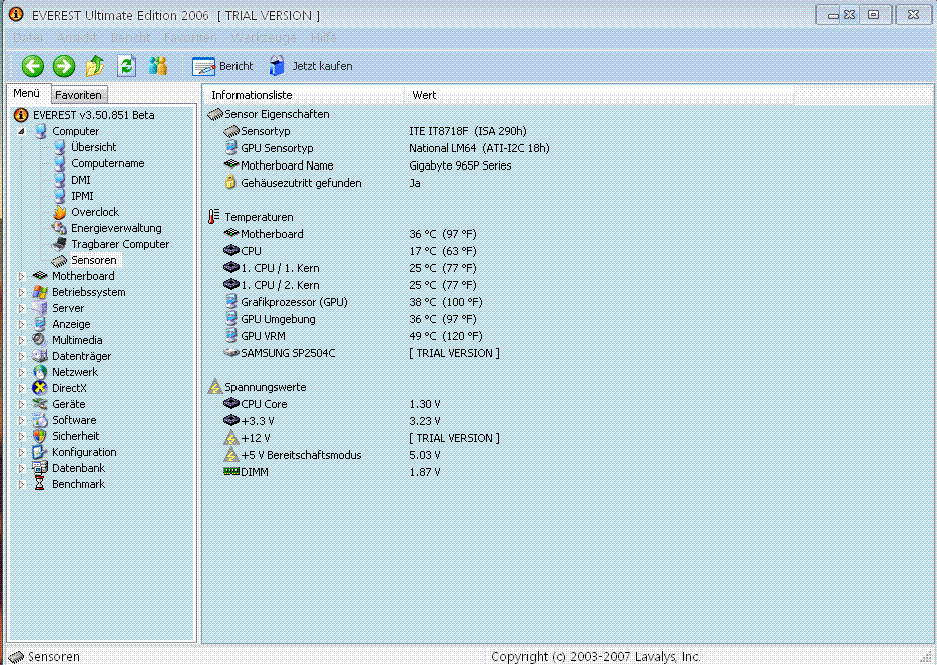
Task: Select the CPU Core voltage row
Action: click(332, 404)
